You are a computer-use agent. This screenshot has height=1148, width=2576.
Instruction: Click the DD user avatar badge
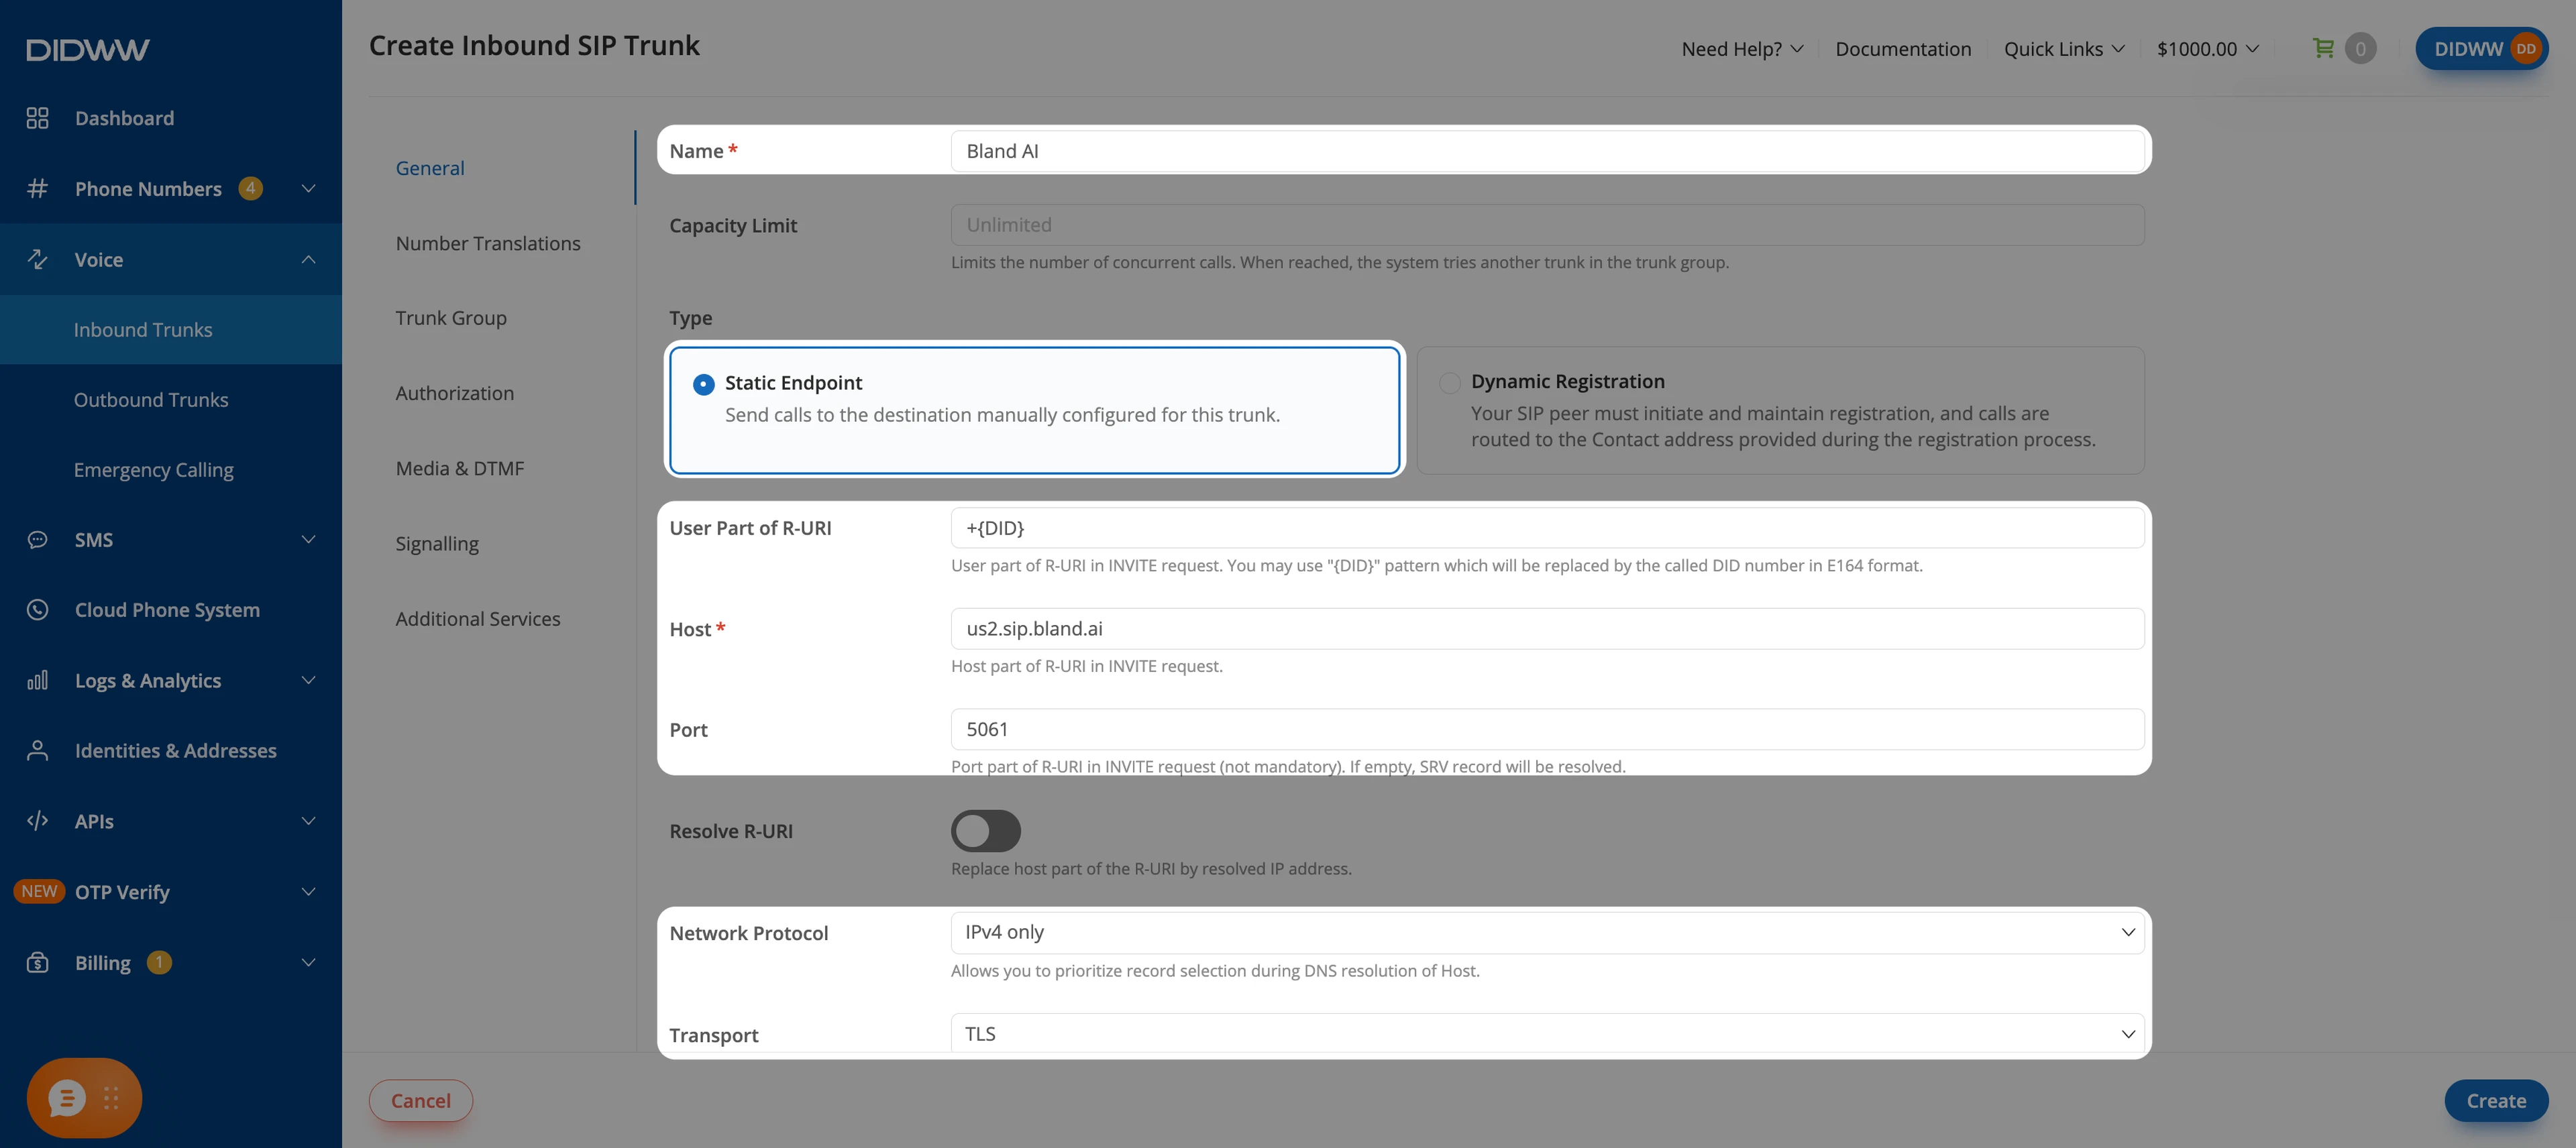2526,49
